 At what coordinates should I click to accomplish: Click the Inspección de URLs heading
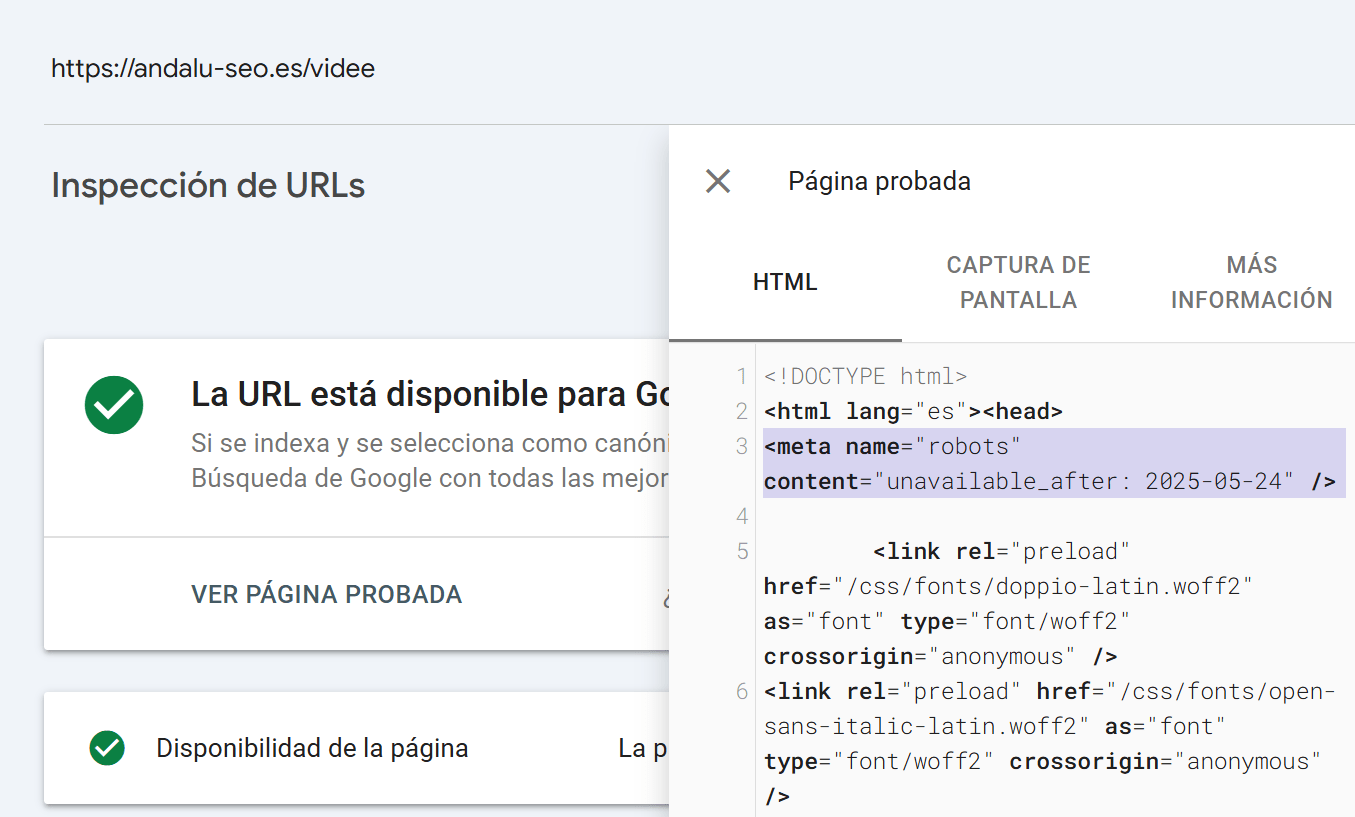(208, 185)
